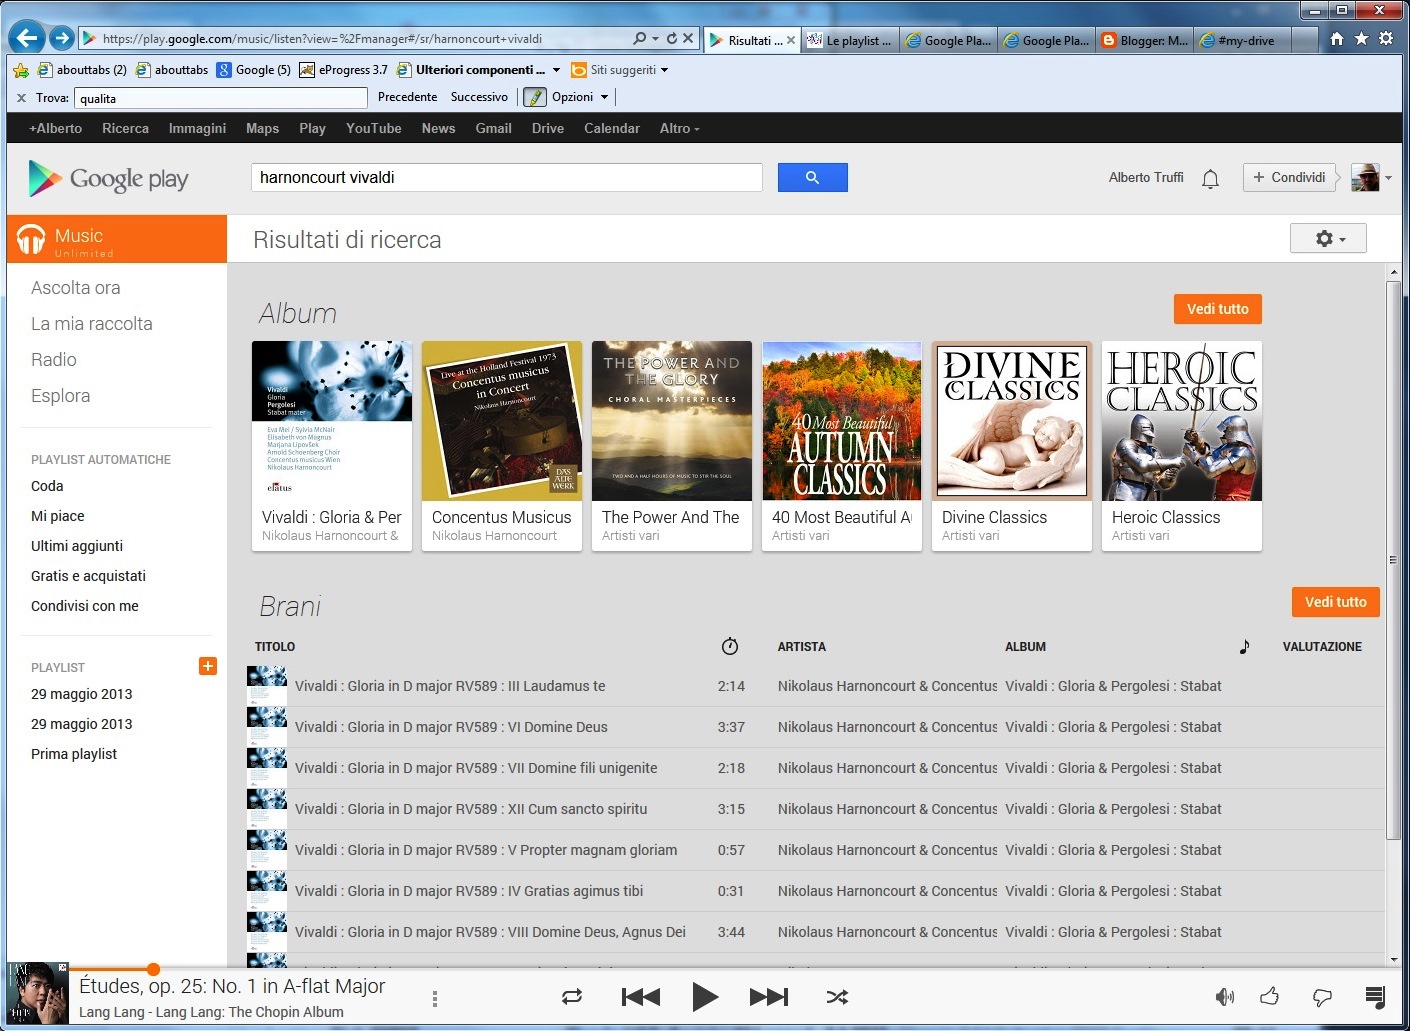Screen dimensions: 1410x1031
Task: Open the Altro dropdown menu
Action: click(680, 128)
